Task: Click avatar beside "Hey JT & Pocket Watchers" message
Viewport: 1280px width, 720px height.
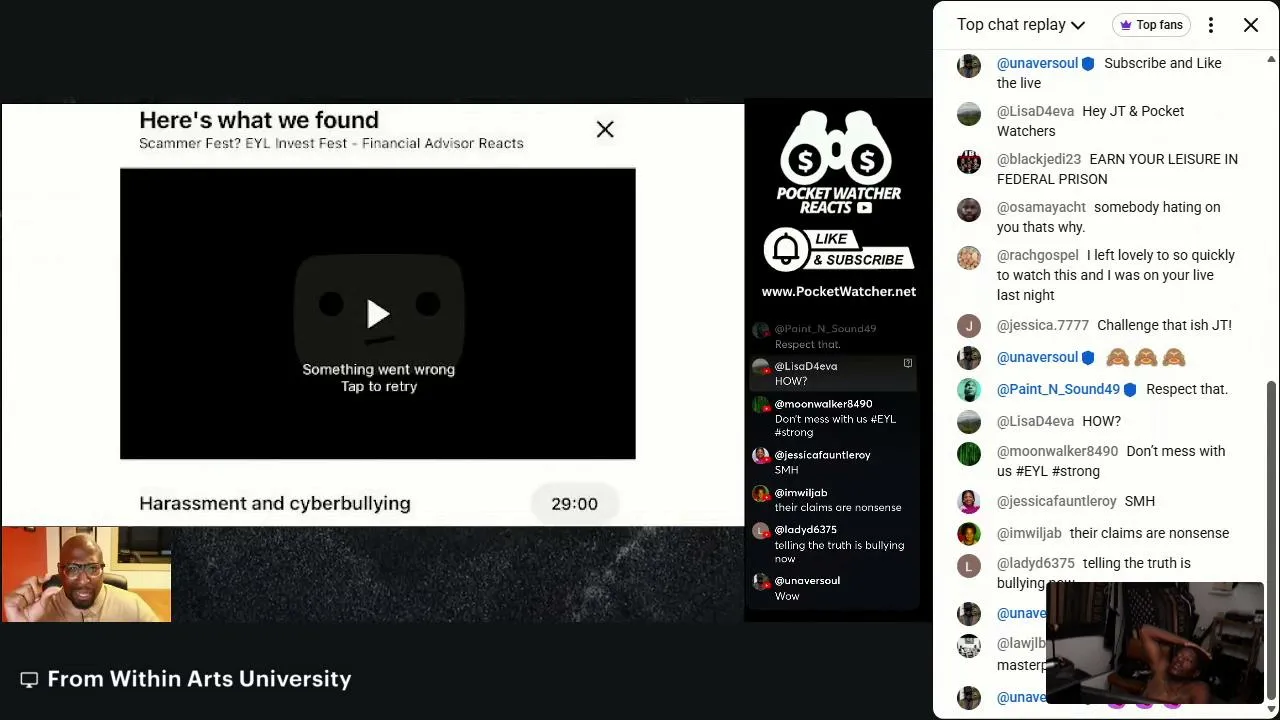Action: coord(969,113)
